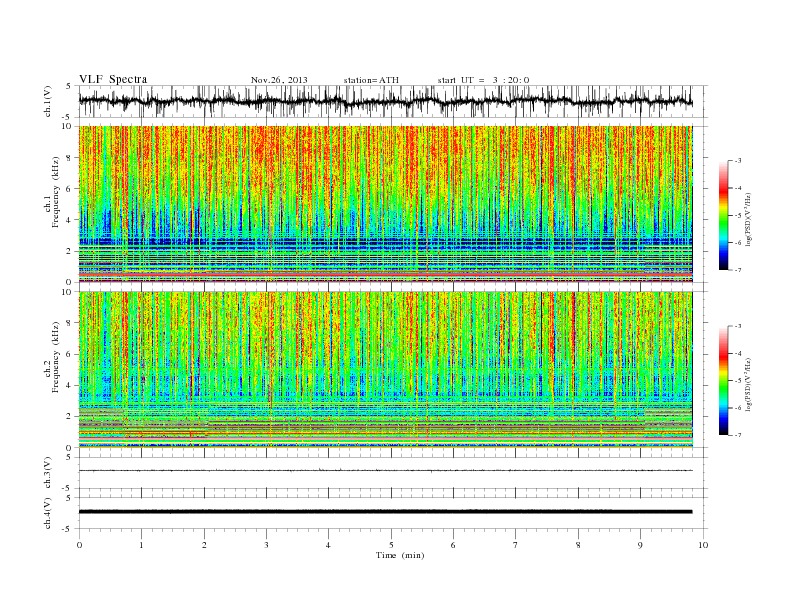This screenshot has height=612, width=792.
Task: Click the "1" tick on the time axis
Action: point(142,545)
